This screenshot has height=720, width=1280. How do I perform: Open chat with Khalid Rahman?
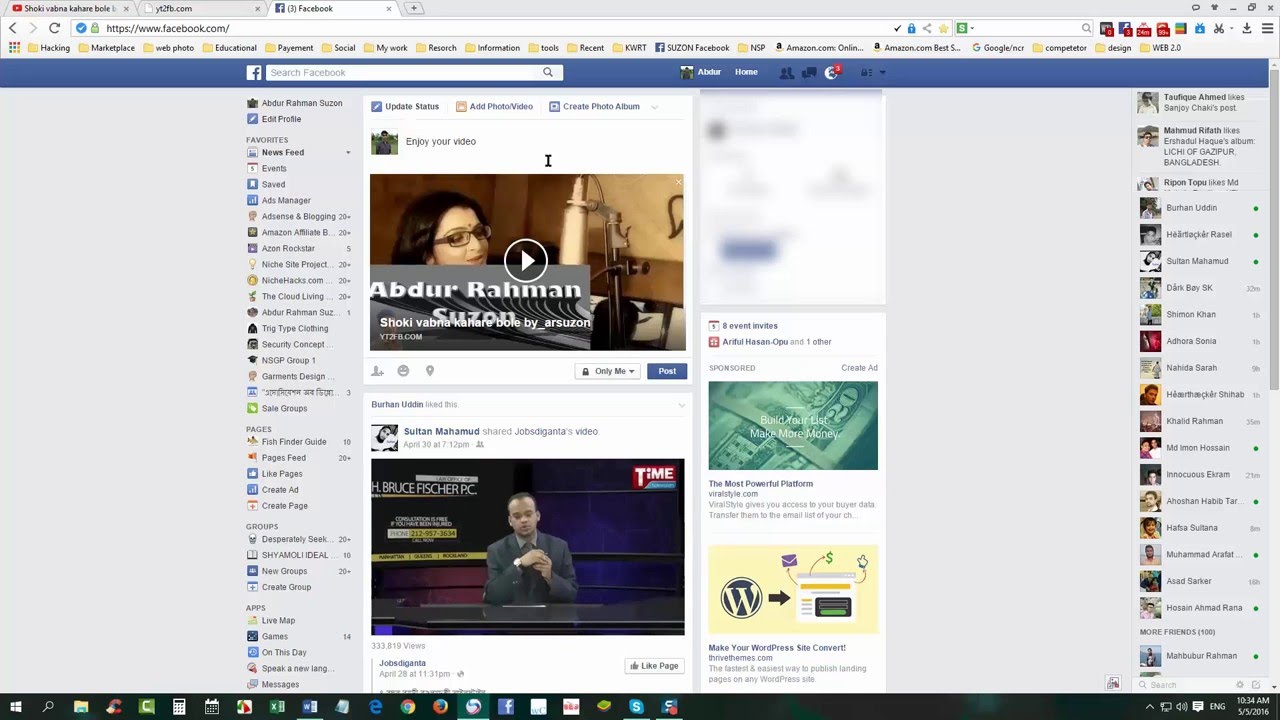tap(1200, 421)
